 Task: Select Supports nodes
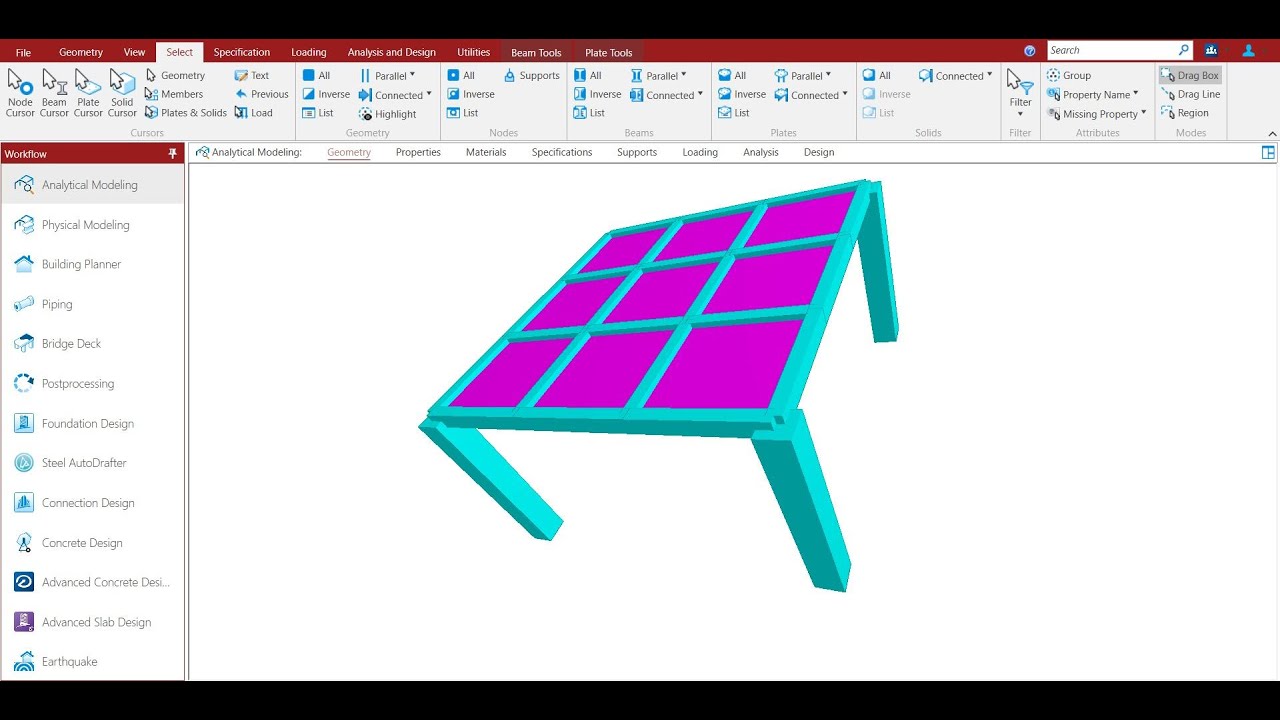(x=531, y=75)
